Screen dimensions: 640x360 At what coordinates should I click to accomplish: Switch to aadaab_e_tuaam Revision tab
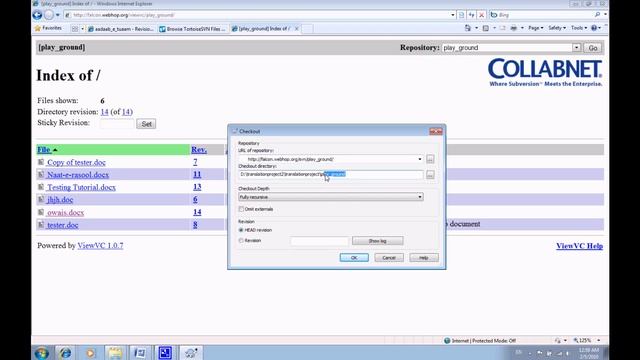pyautogui.click(x=121, y=29)
